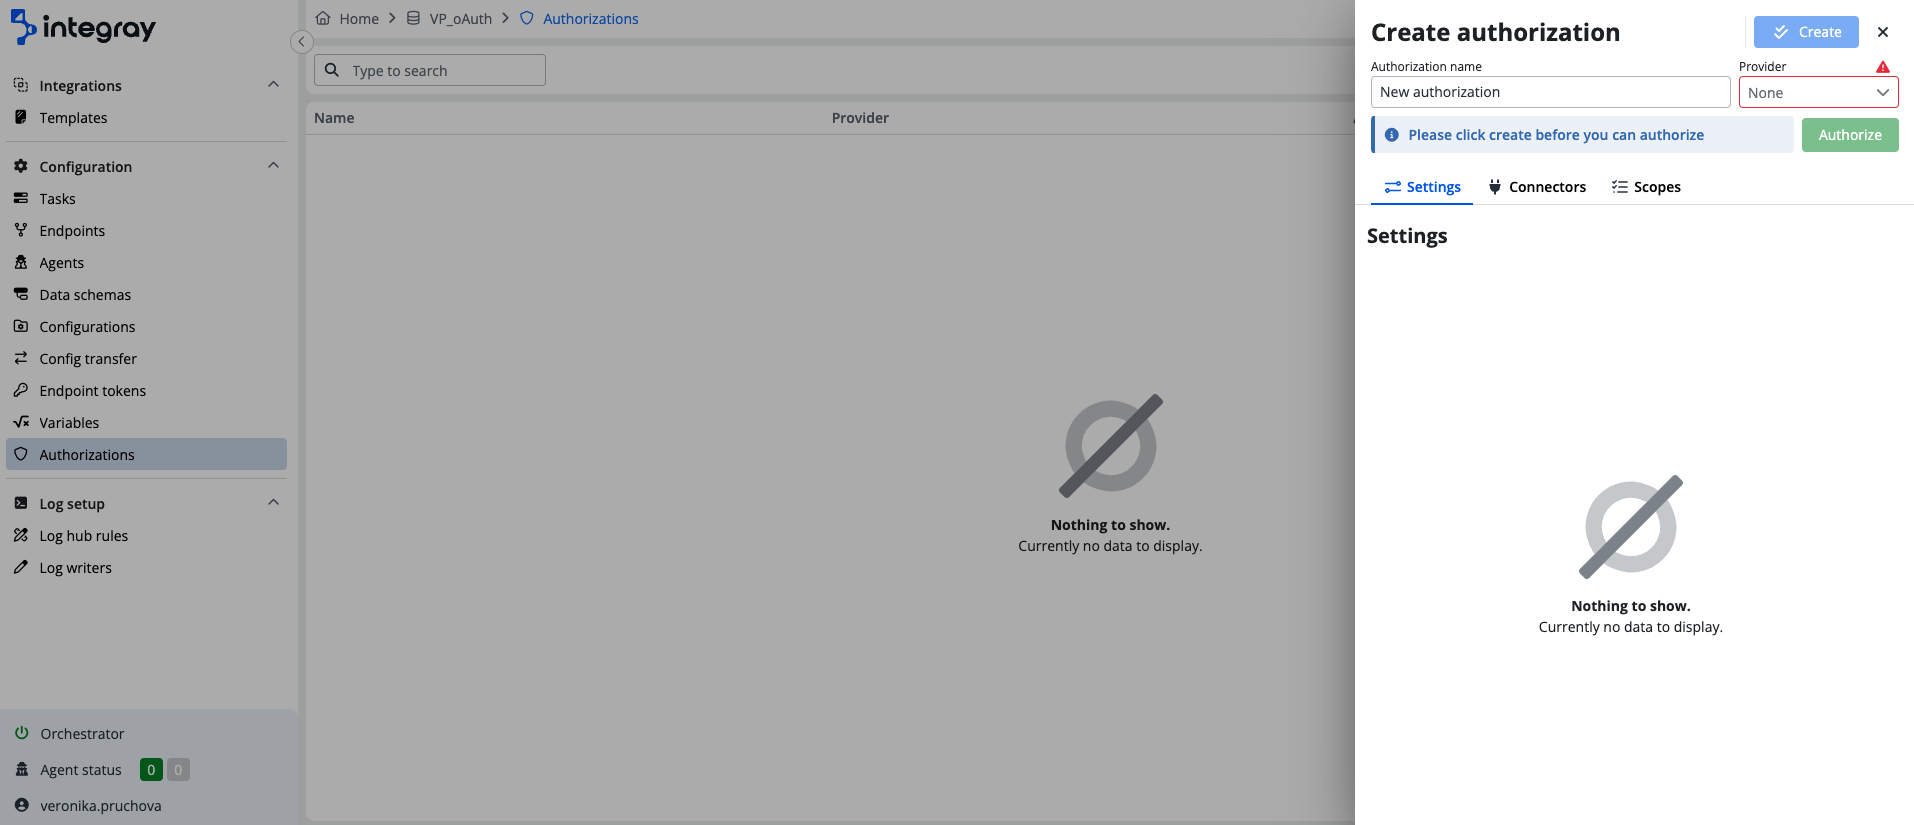Open VP_oAuth in the breadcrumb
Viewport: 1914px width, 825px height.
click(460, 18)
